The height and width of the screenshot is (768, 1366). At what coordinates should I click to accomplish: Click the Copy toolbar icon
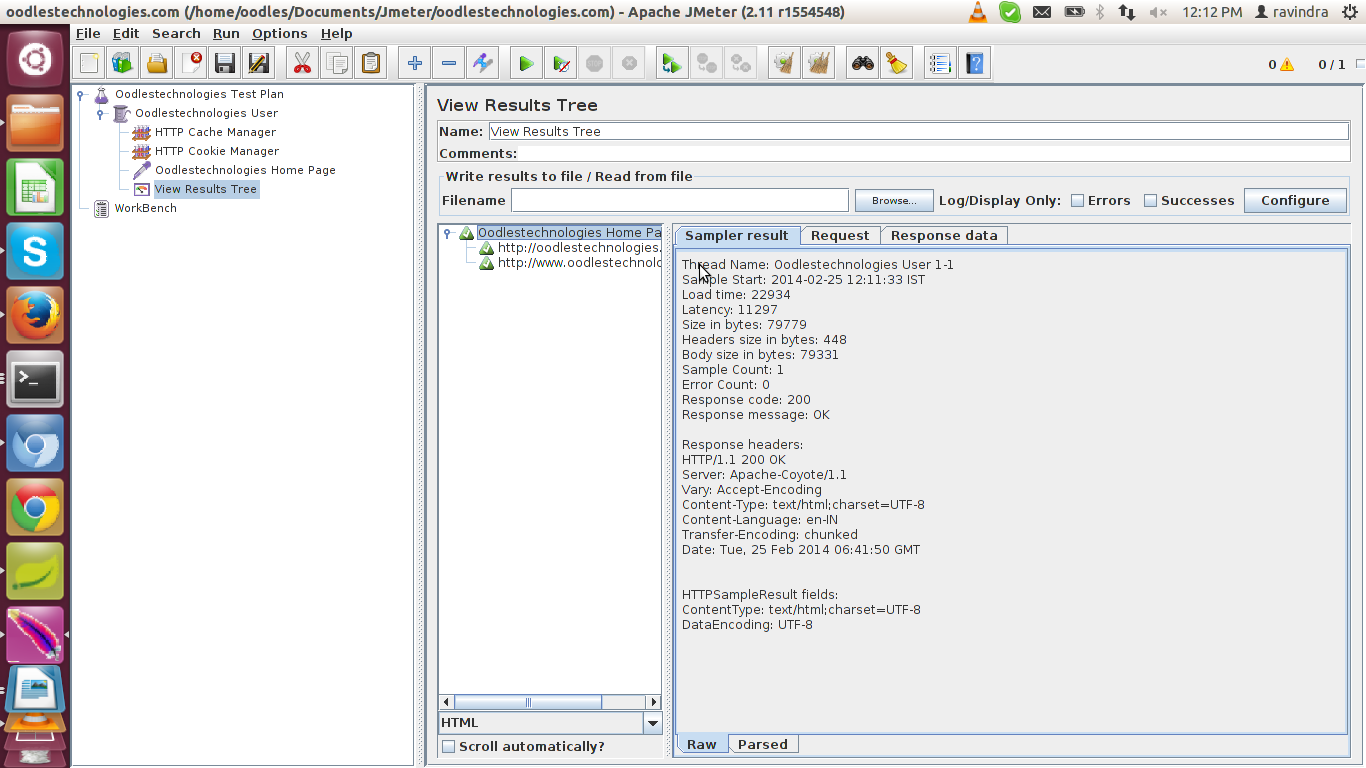[x=337, y=64]
